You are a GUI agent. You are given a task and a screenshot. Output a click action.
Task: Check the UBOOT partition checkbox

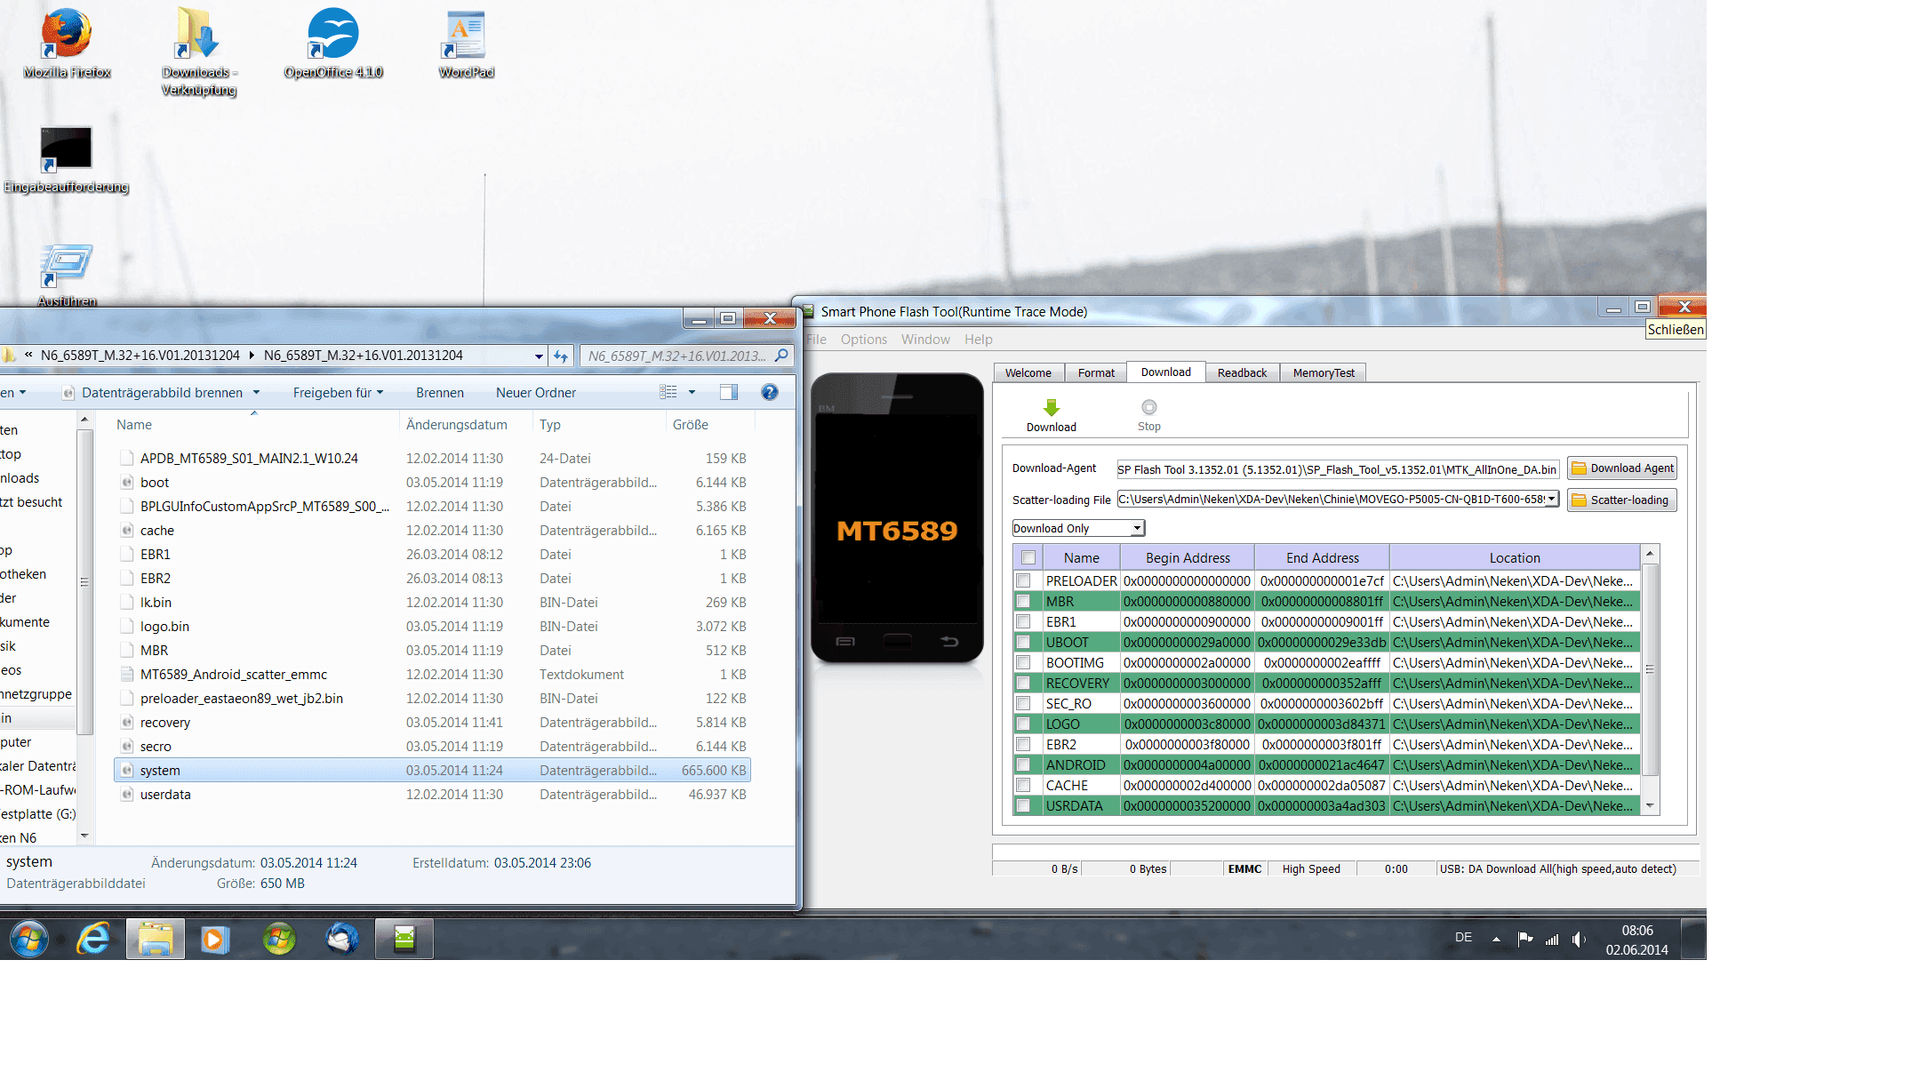[1023, 642]
